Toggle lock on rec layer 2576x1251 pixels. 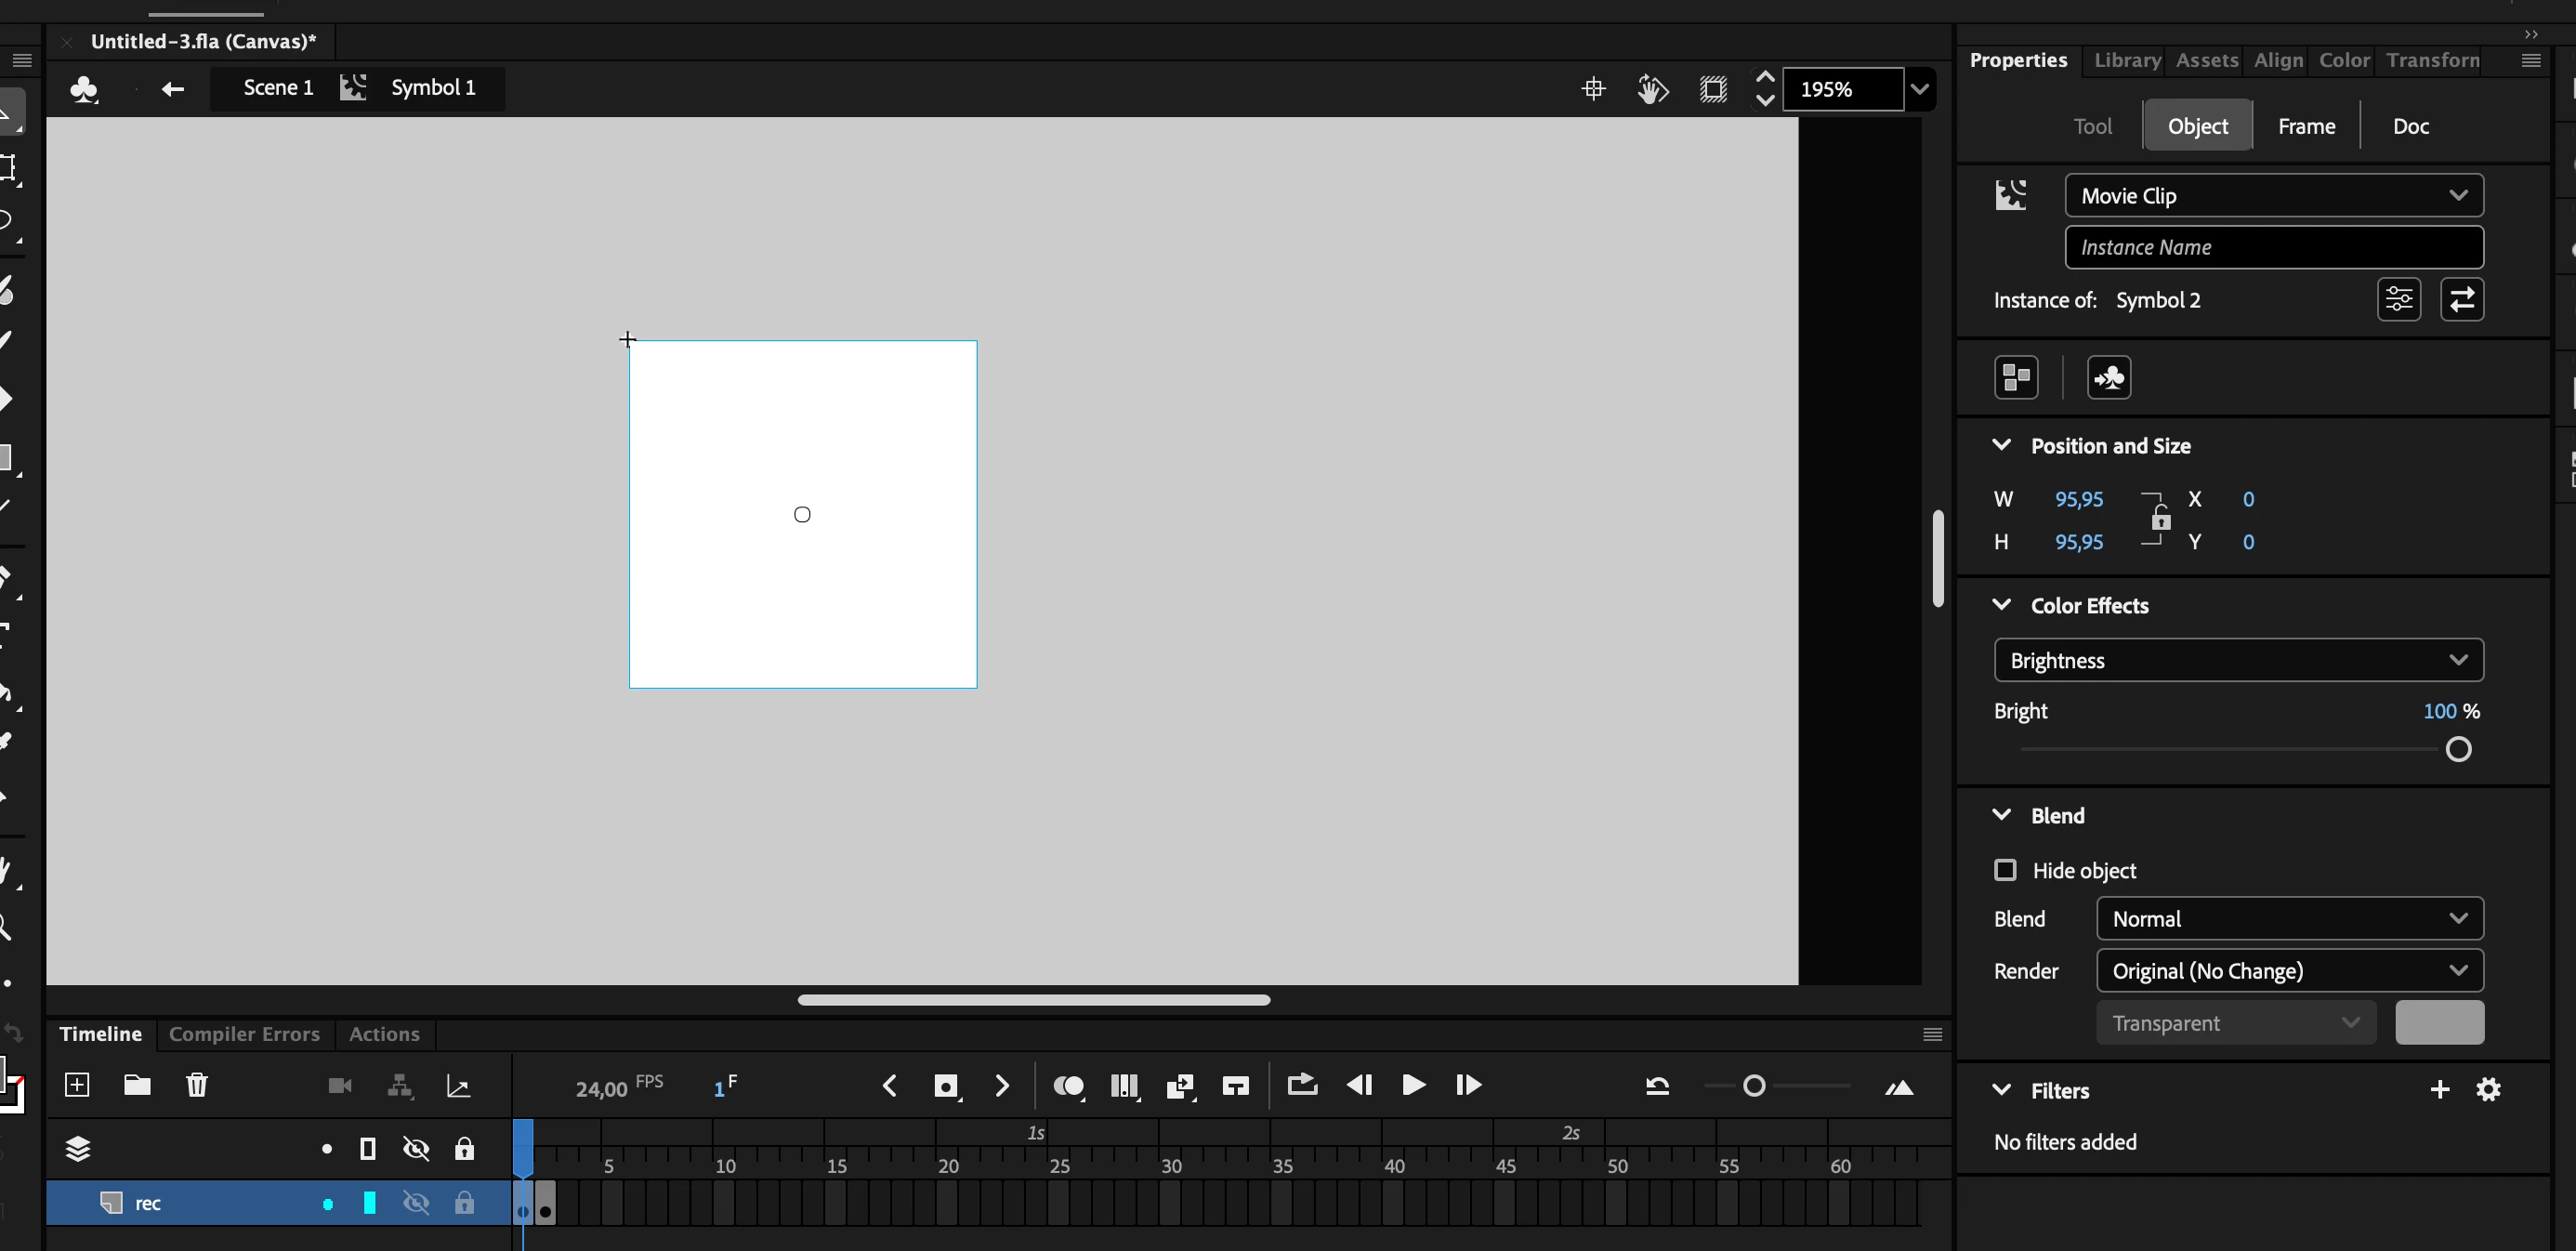(464, 1203)
